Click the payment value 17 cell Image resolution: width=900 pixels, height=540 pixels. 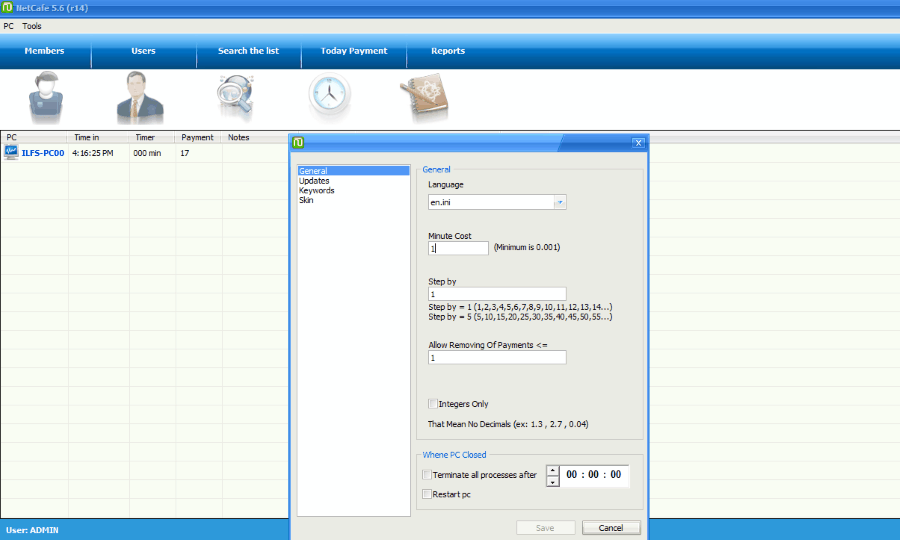(x=185, y=153)
